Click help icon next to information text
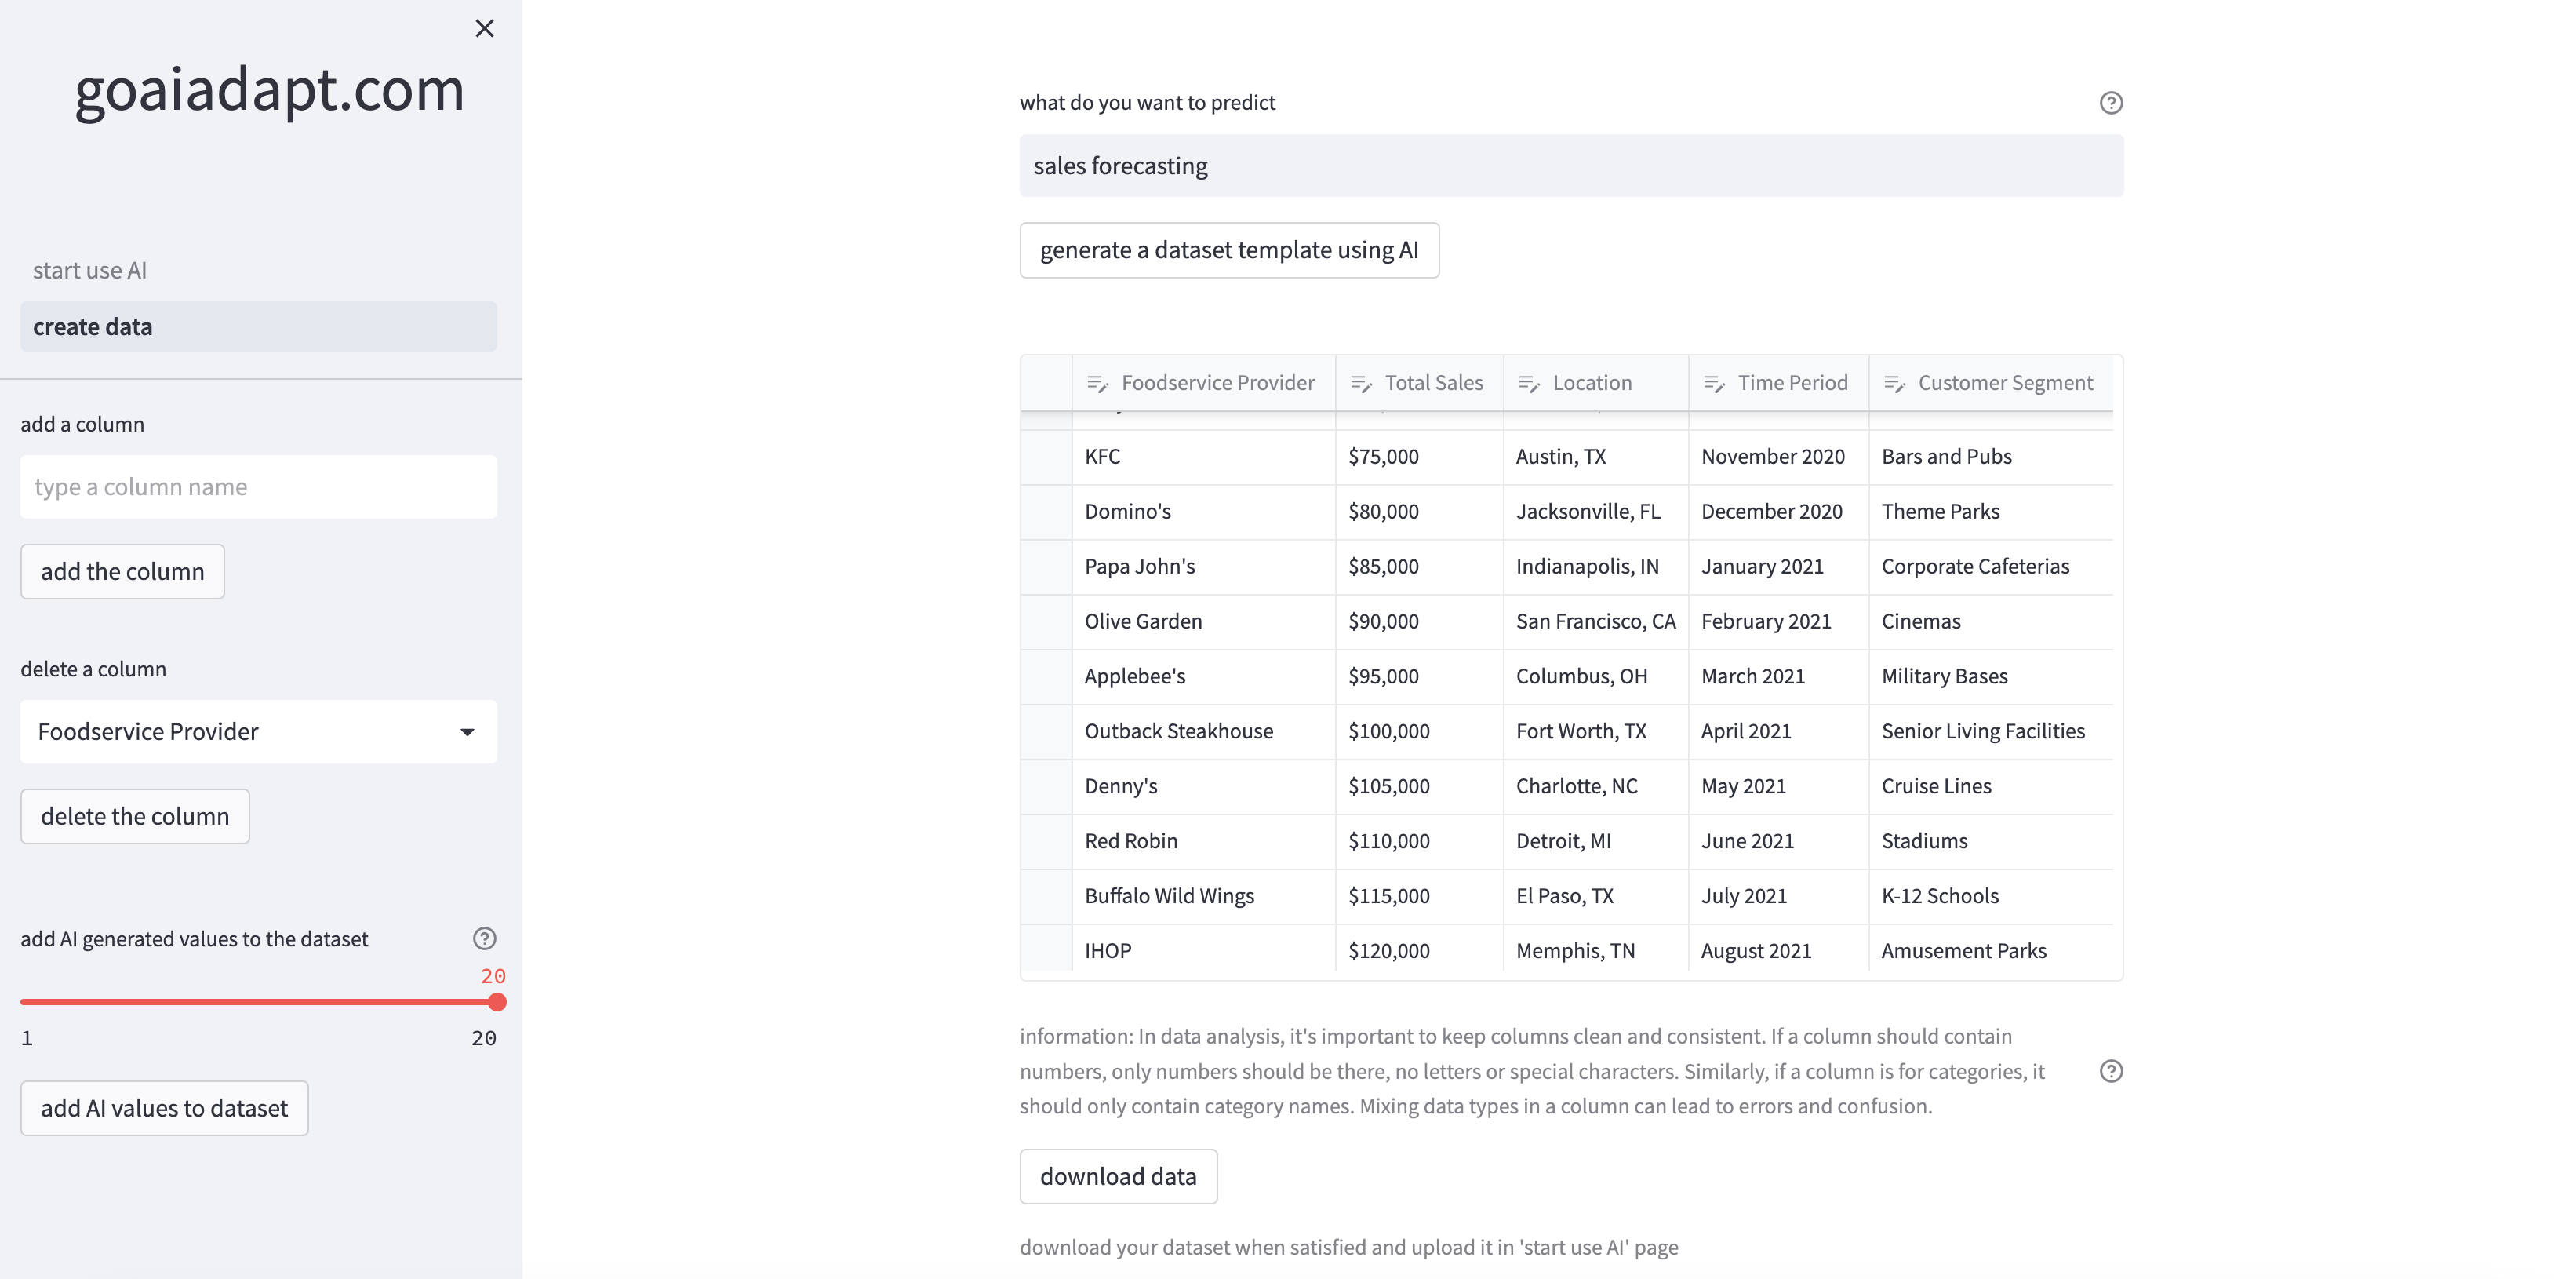Screen dimensions: 2576x1279 [2110, 1071]
